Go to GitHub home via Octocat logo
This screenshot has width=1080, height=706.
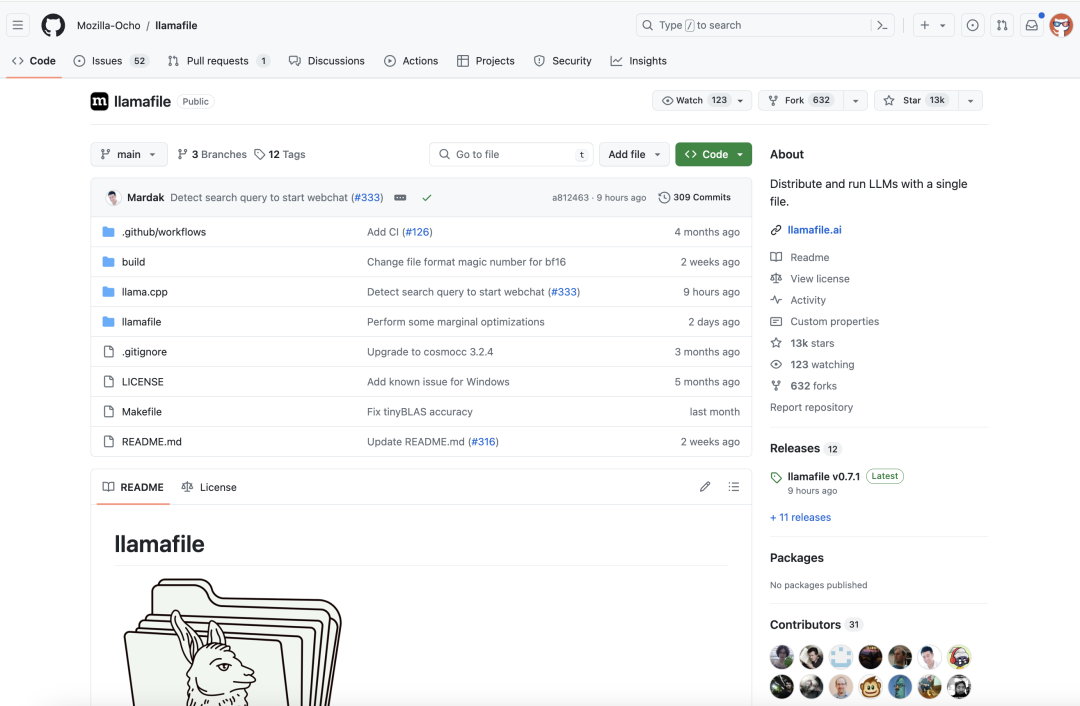point(53,25)
